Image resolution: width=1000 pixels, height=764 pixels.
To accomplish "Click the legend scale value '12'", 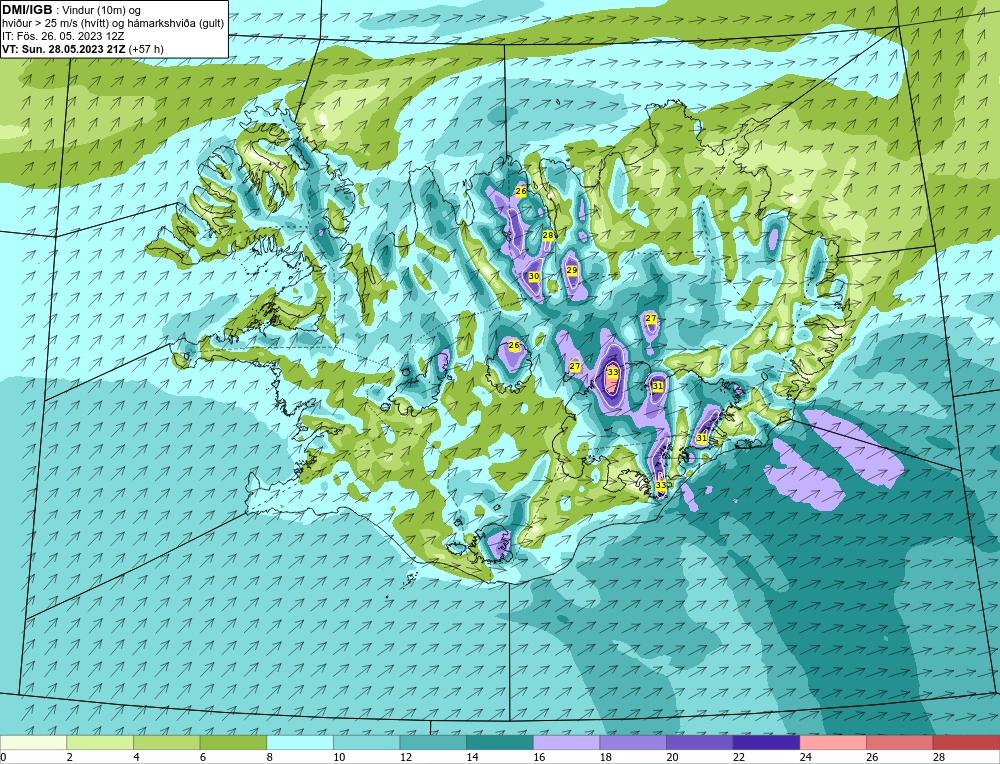I will (406, 758).
